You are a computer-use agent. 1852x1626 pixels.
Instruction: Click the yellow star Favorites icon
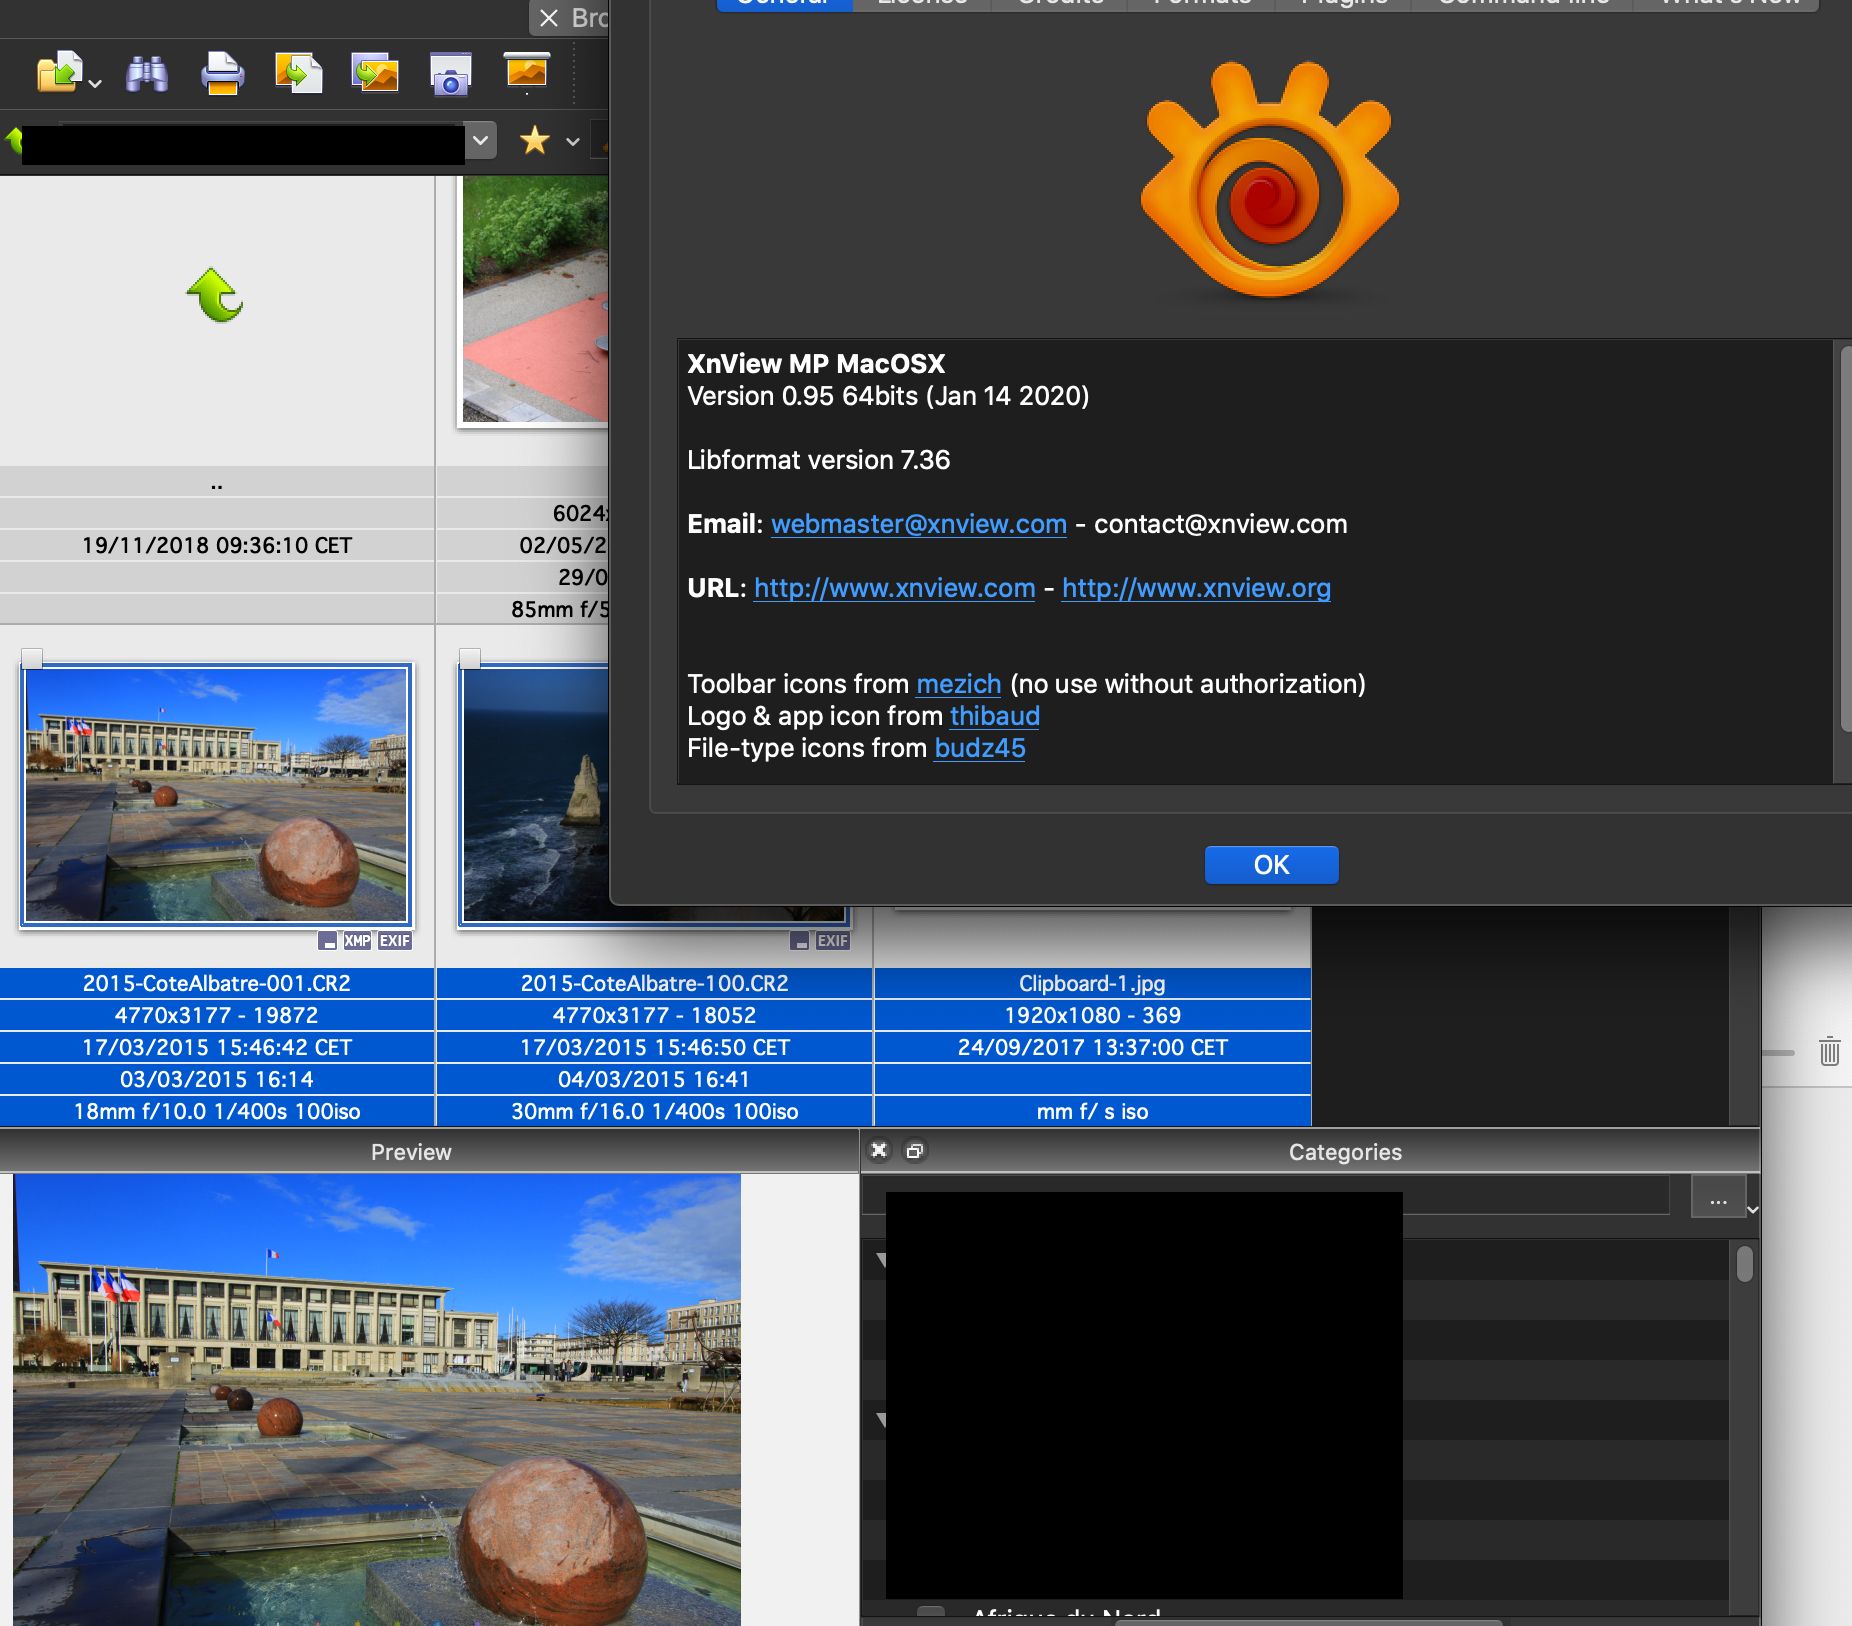click(x=535, y=141)
